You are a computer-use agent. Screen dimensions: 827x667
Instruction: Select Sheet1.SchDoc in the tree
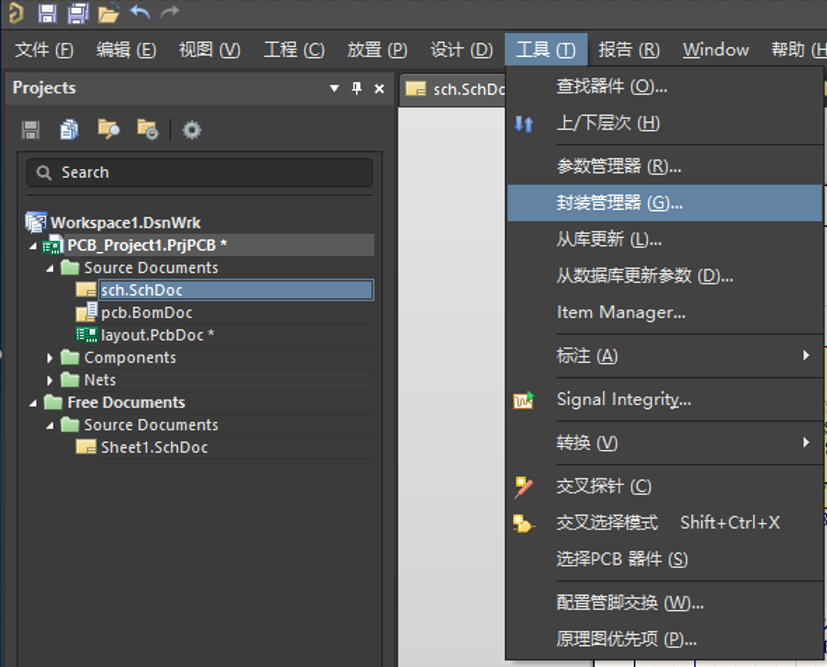(154, 447)
